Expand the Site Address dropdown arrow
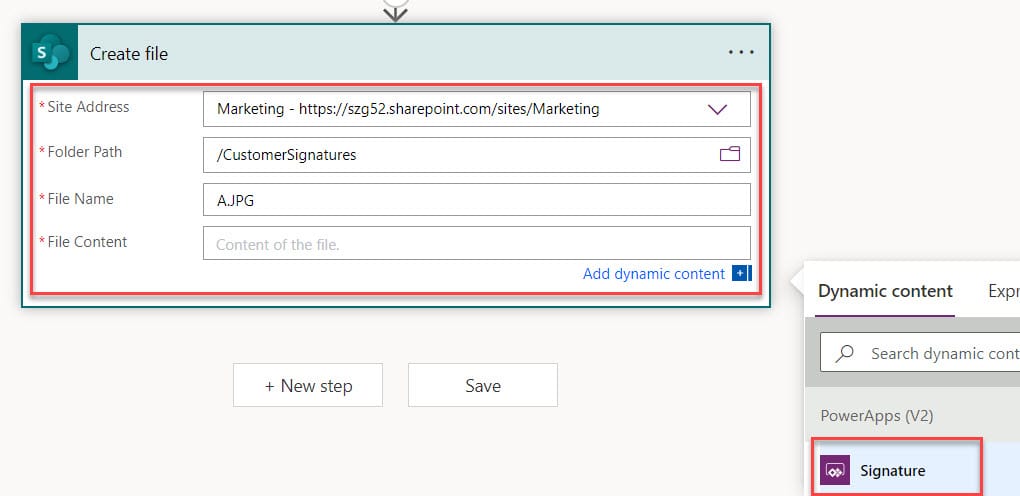This screenshot has width=1020, height=496. point(717,109)
